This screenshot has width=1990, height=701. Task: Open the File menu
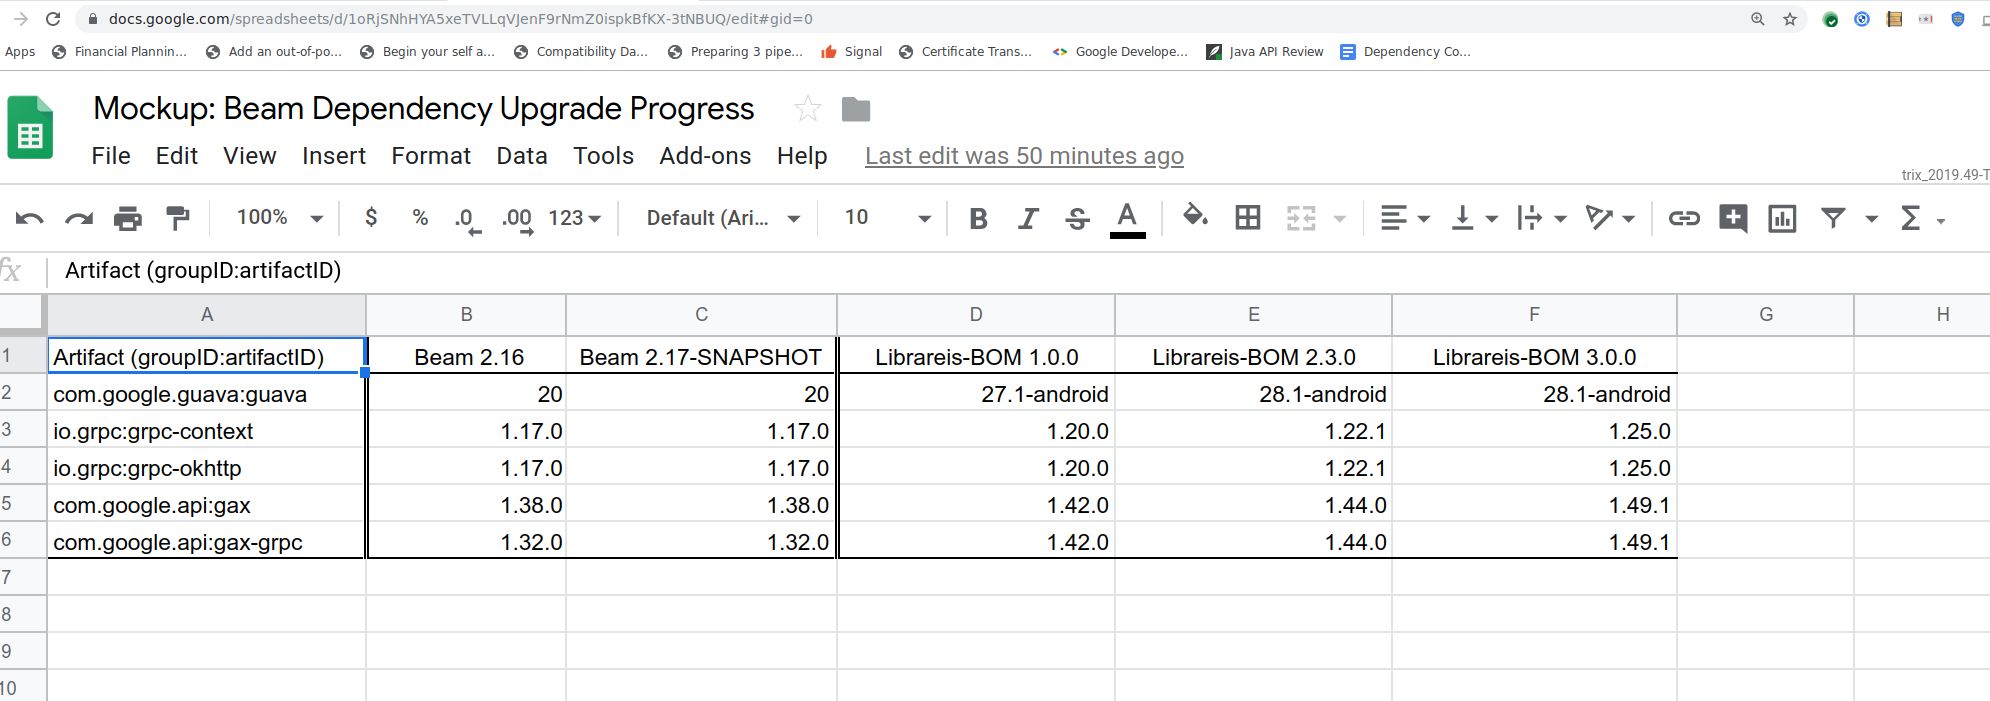[x=111, y=156]
